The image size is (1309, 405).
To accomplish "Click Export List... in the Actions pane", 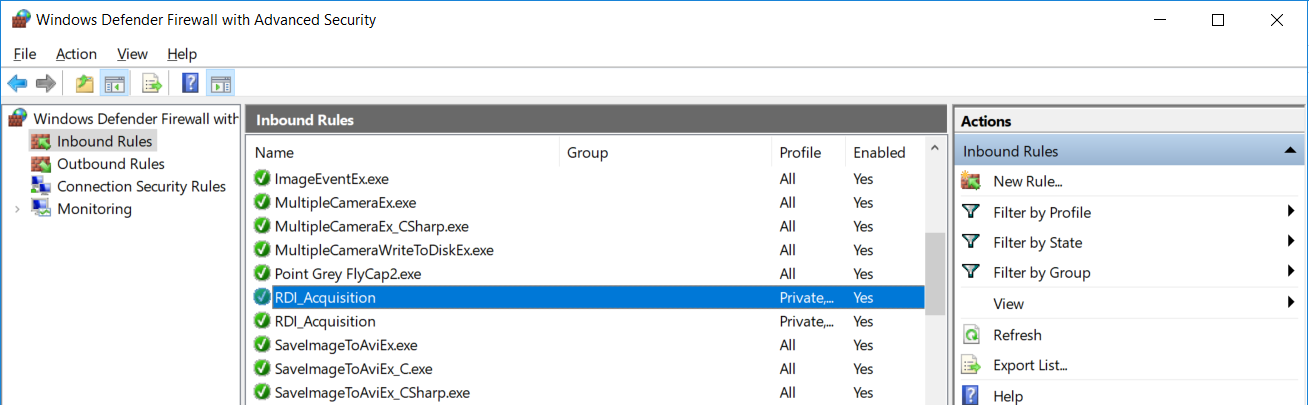I will click(x=1030, y=365).
